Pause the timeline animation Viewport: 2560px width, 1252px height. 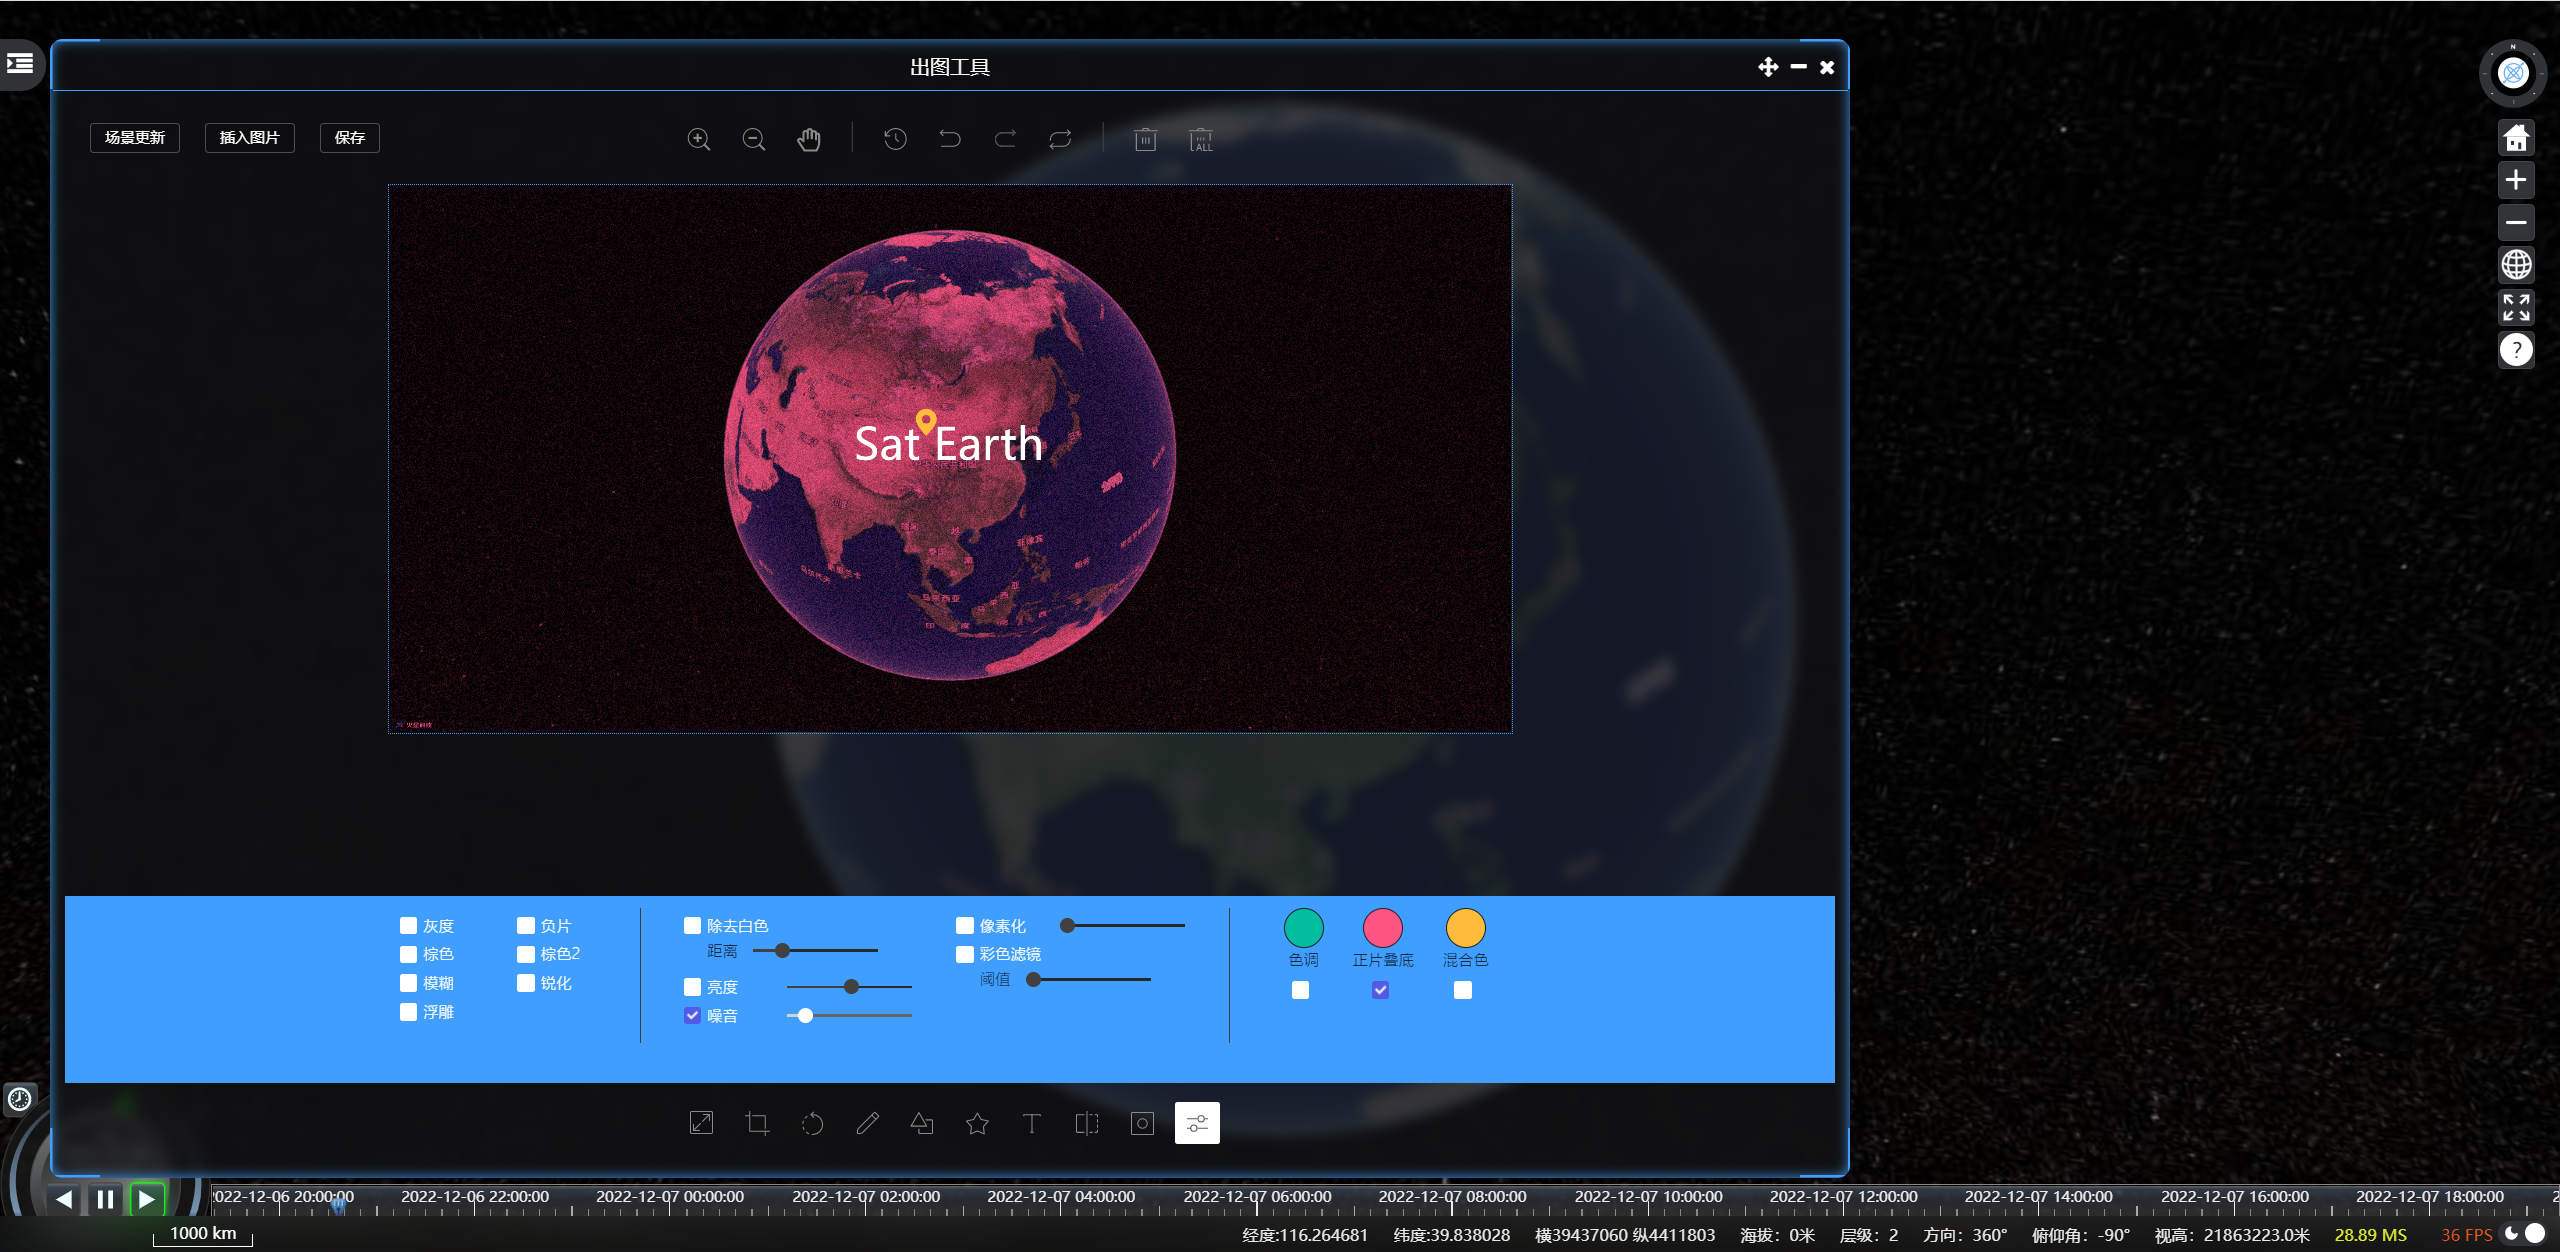pos(105,1198)
